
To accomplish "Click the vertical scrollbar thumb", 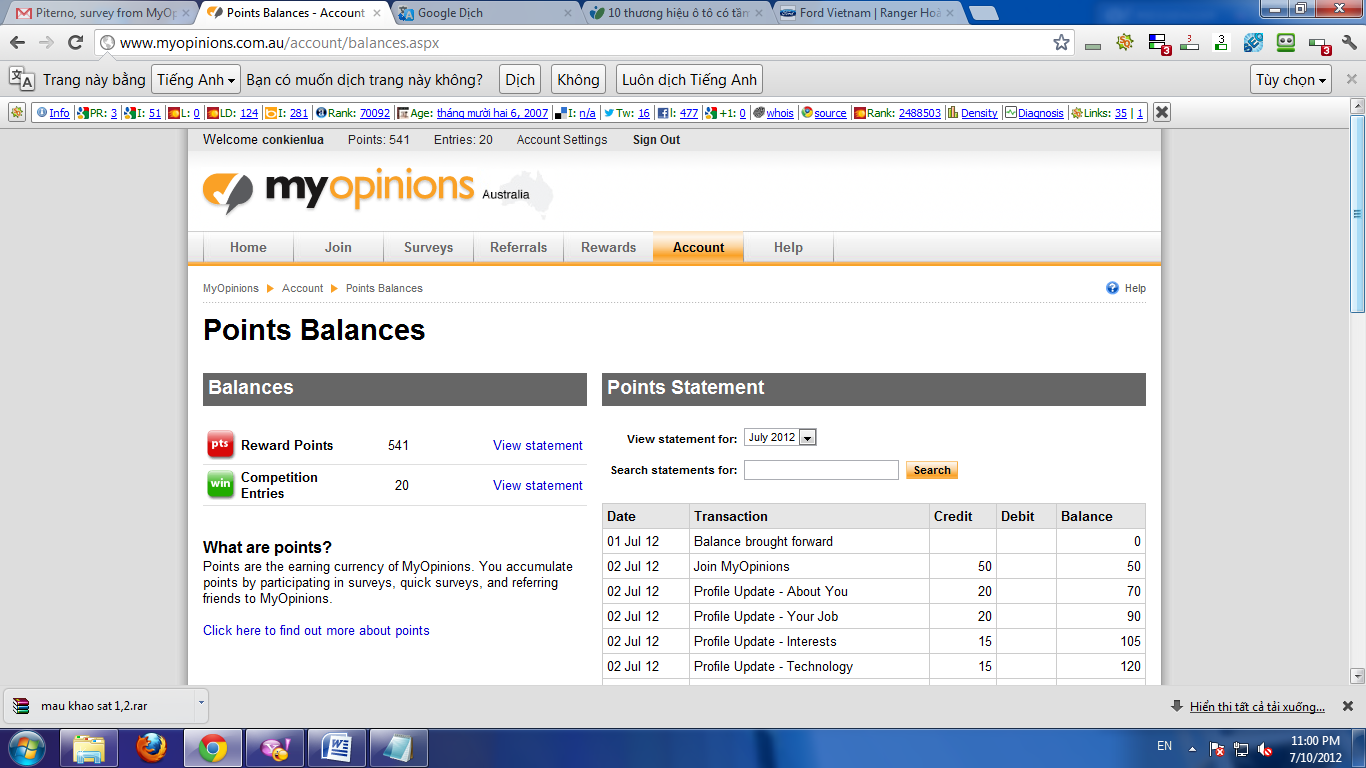I will (1357, 213).
